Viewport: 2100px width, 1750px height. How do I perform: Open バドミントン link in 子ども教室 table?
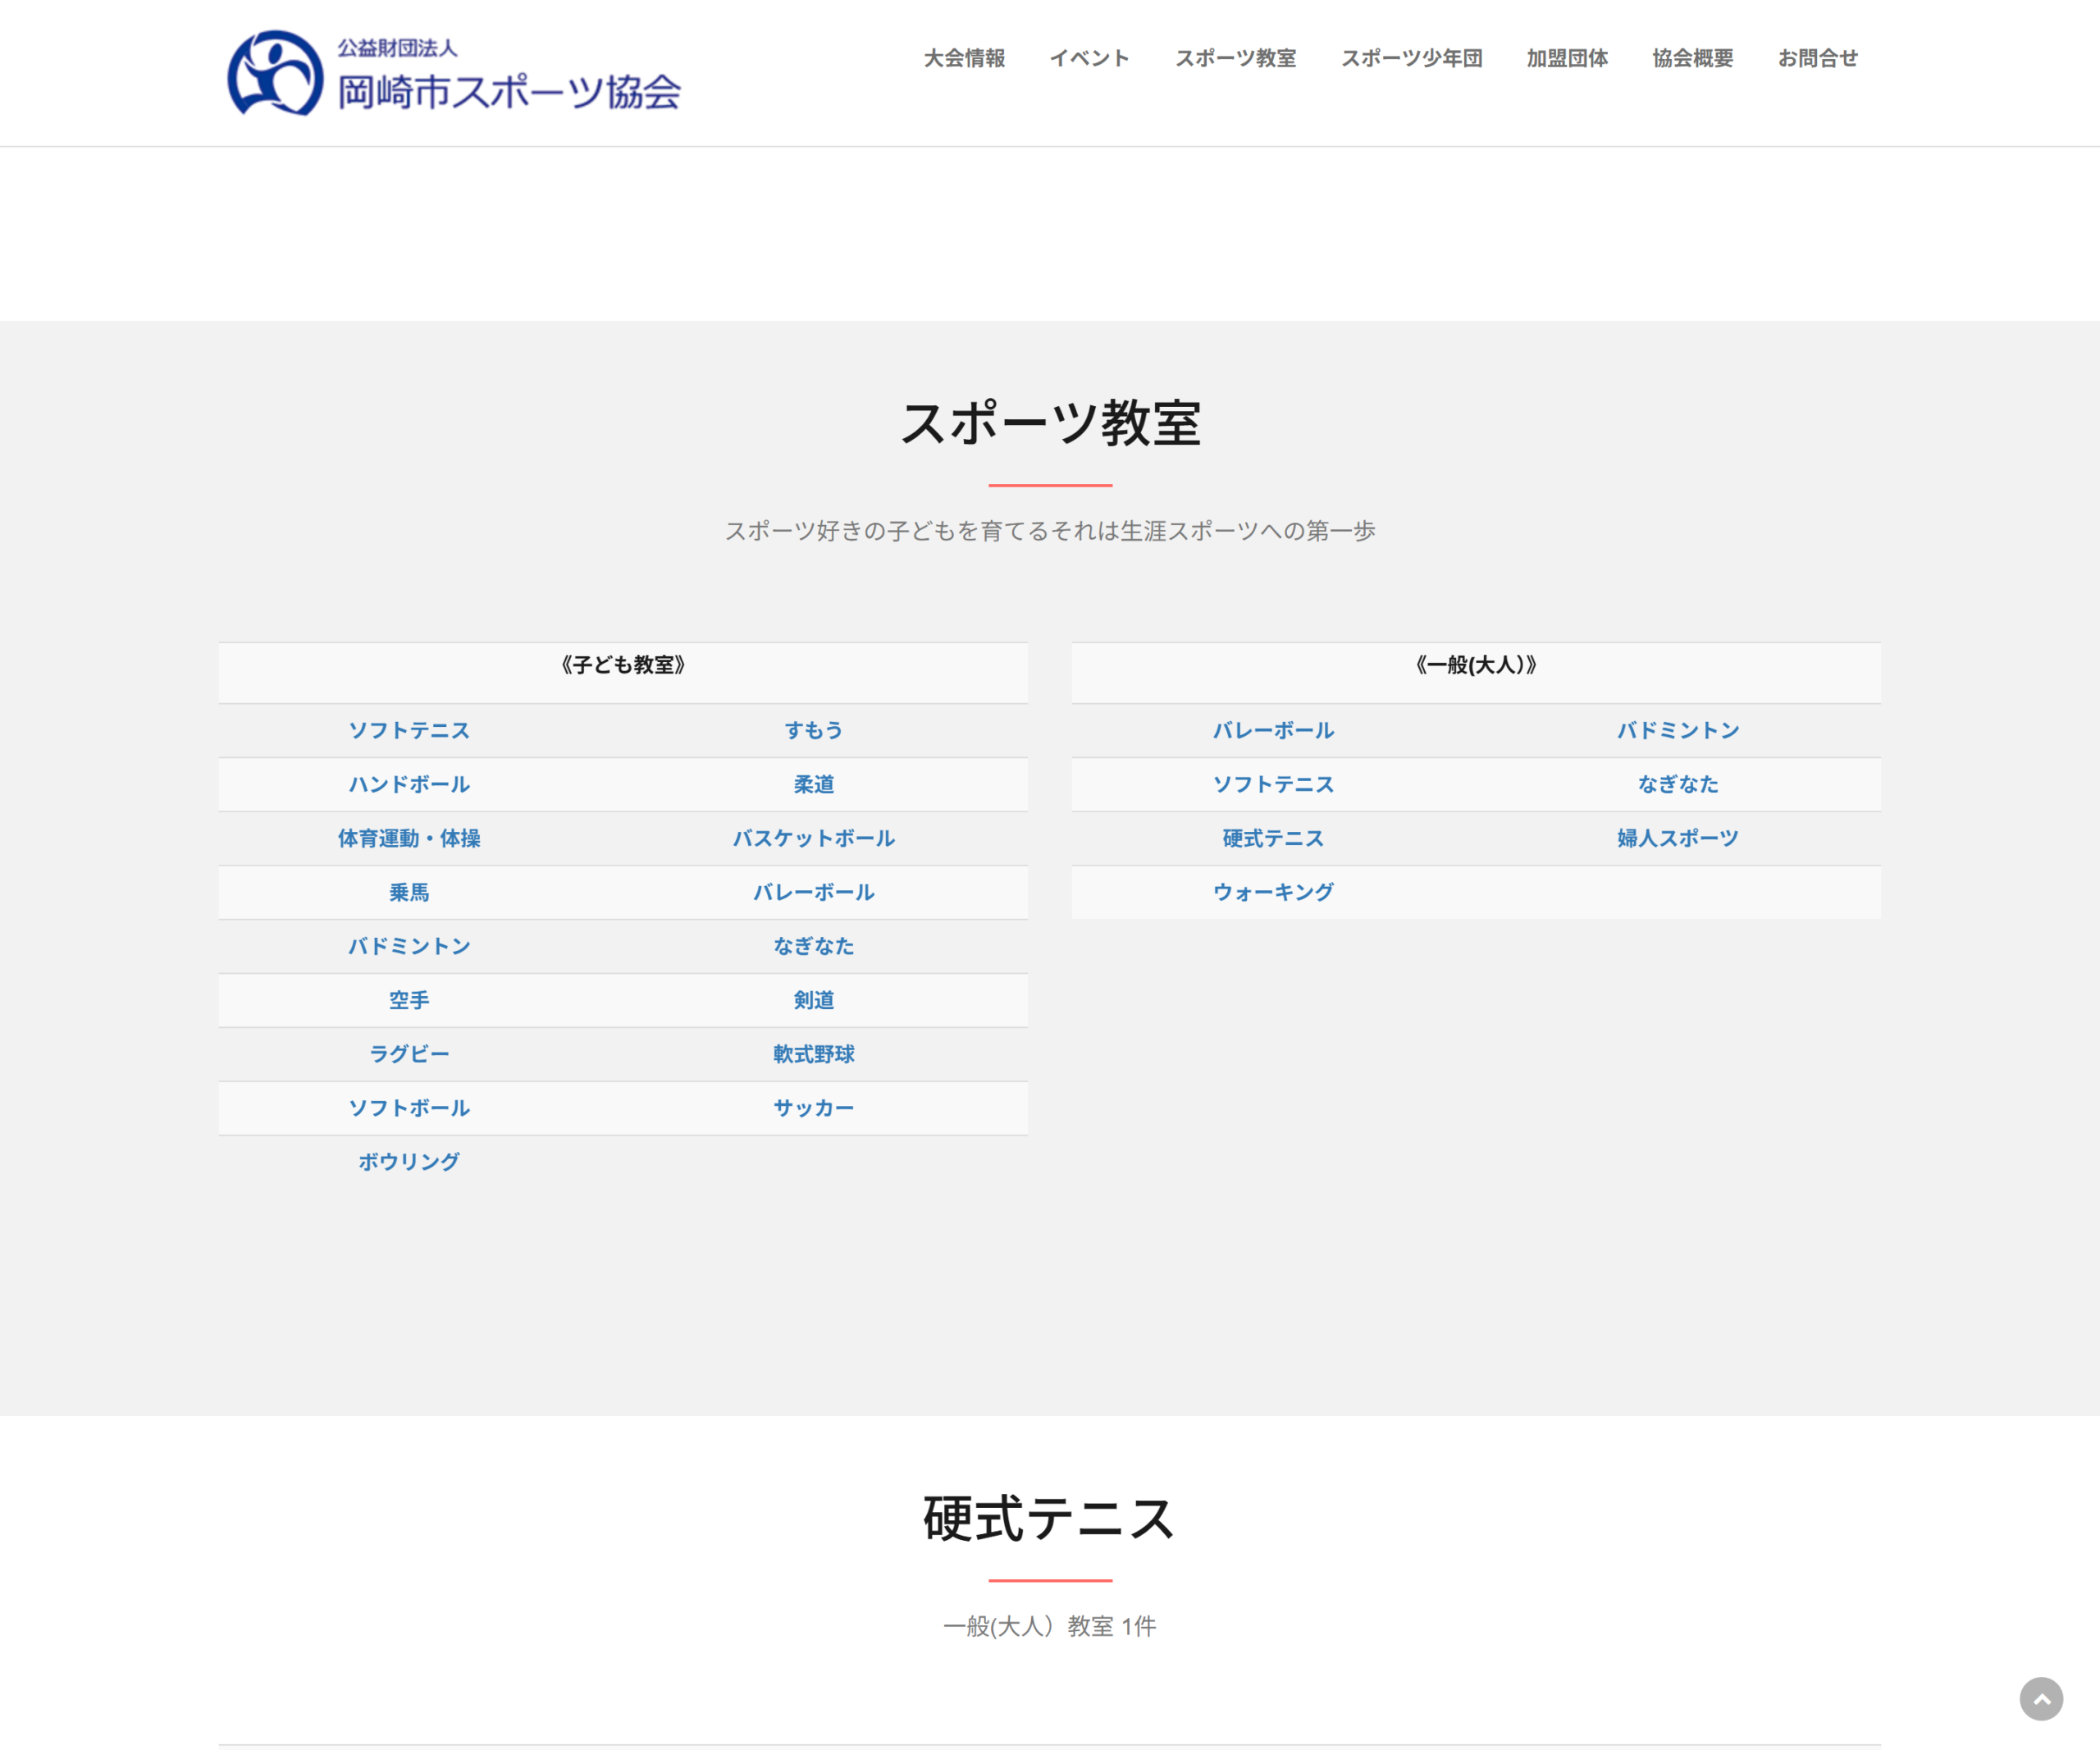point(409,946)
